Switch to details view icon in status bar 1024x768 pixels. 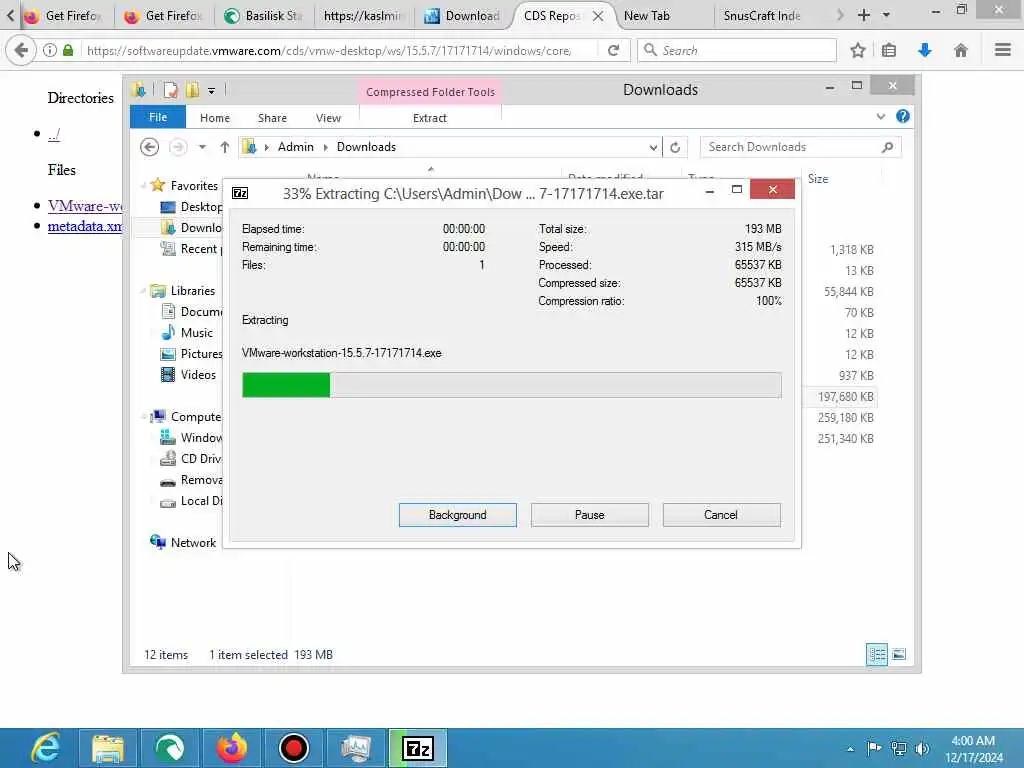(876, 654)
